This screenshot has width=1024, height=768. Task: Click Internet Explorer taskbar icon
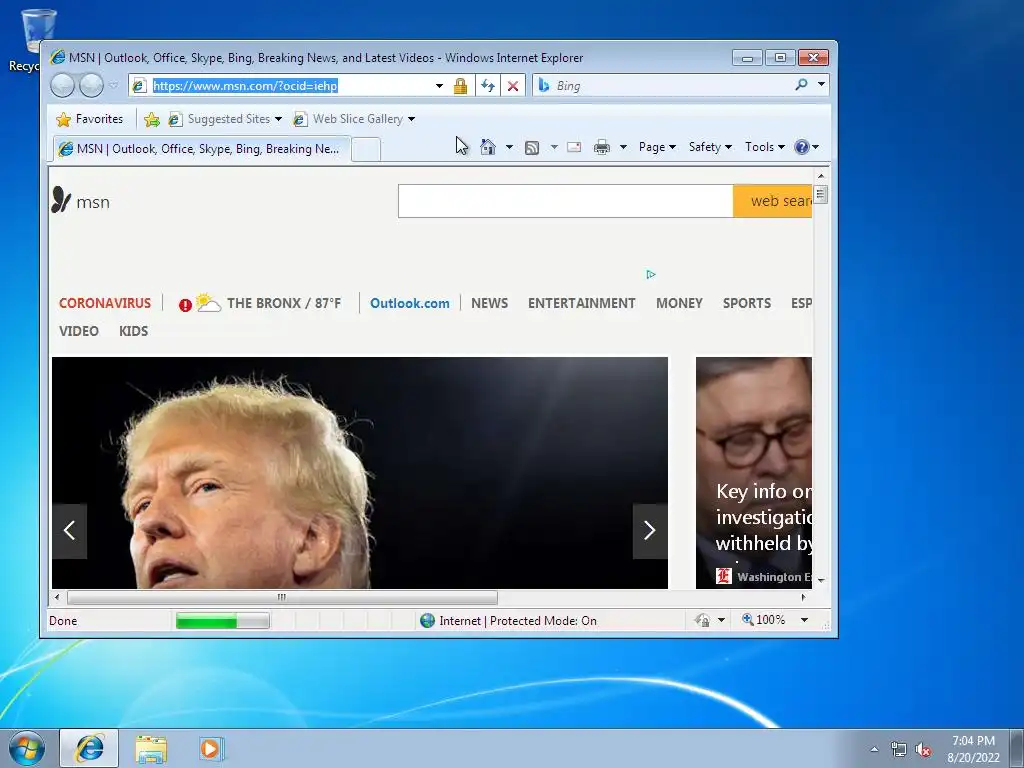89,748
